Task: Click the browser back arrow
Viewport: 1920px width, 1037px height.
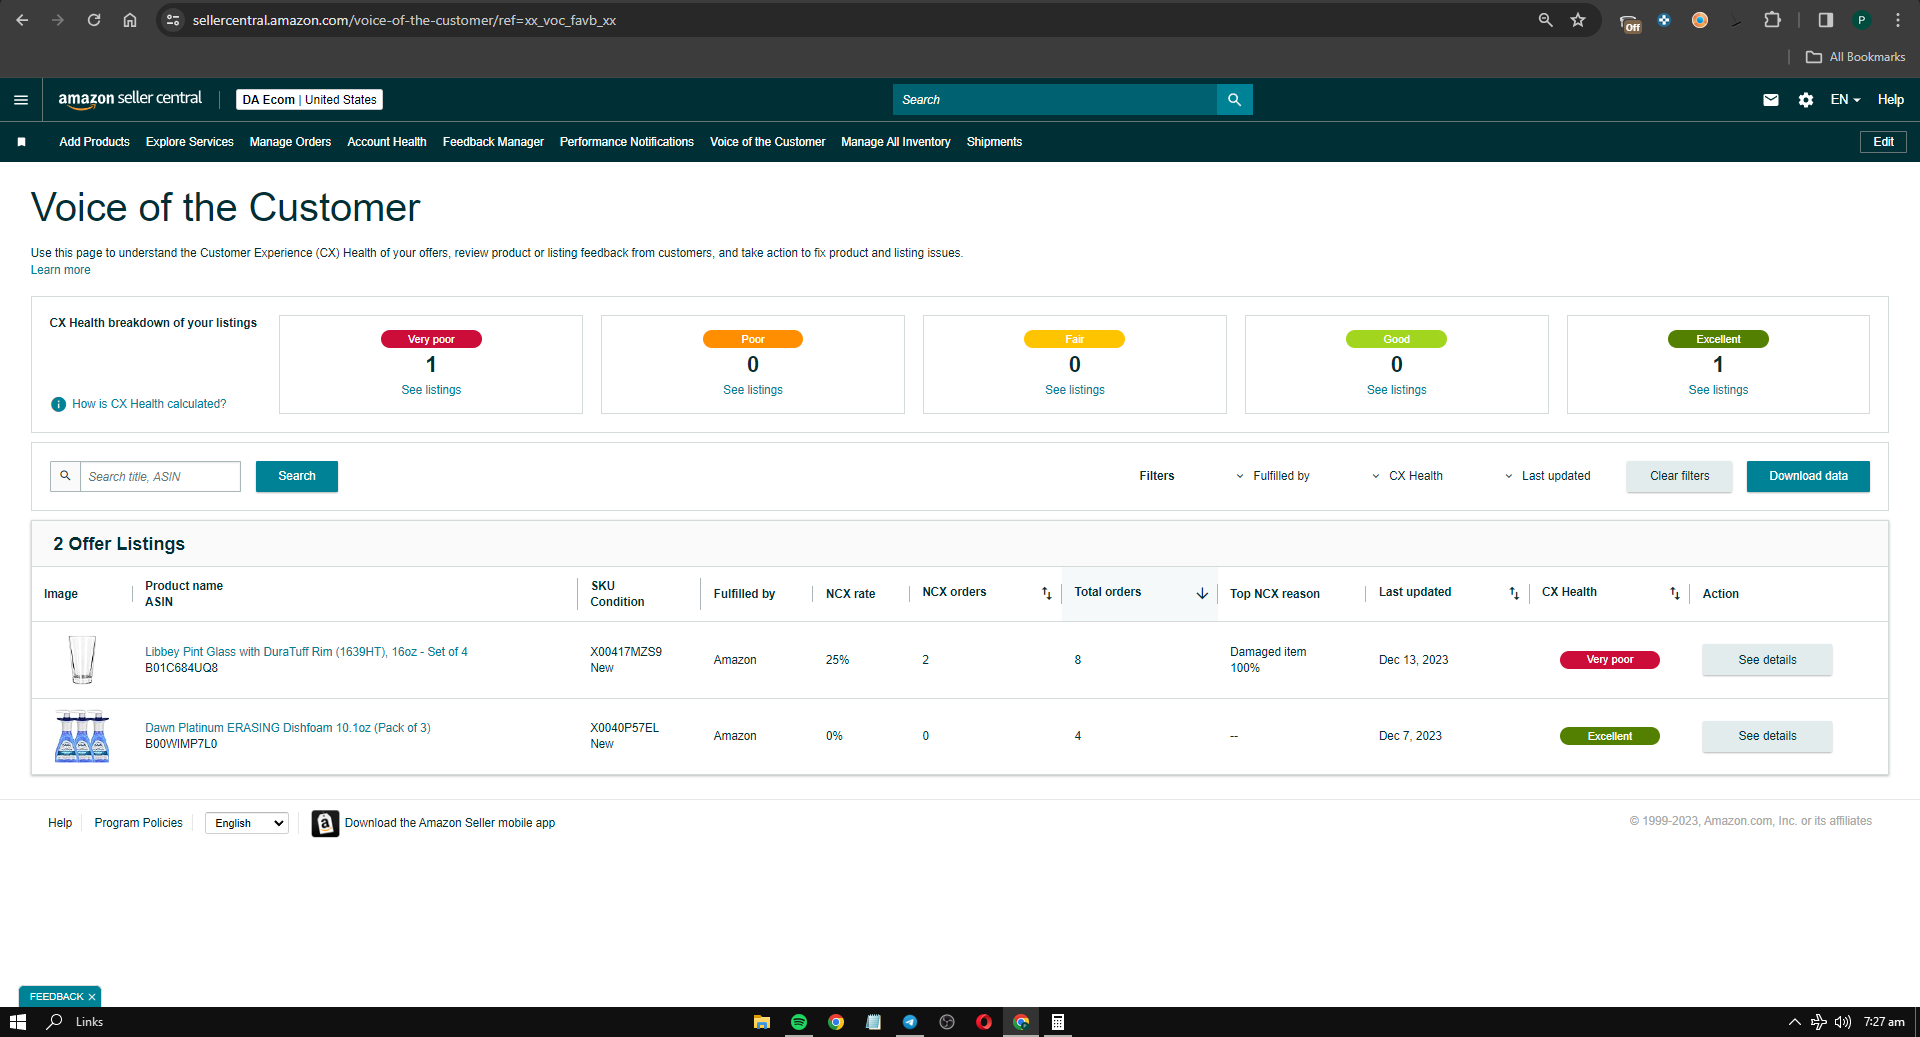Action: pyautogui.click(x=22, y=20)
